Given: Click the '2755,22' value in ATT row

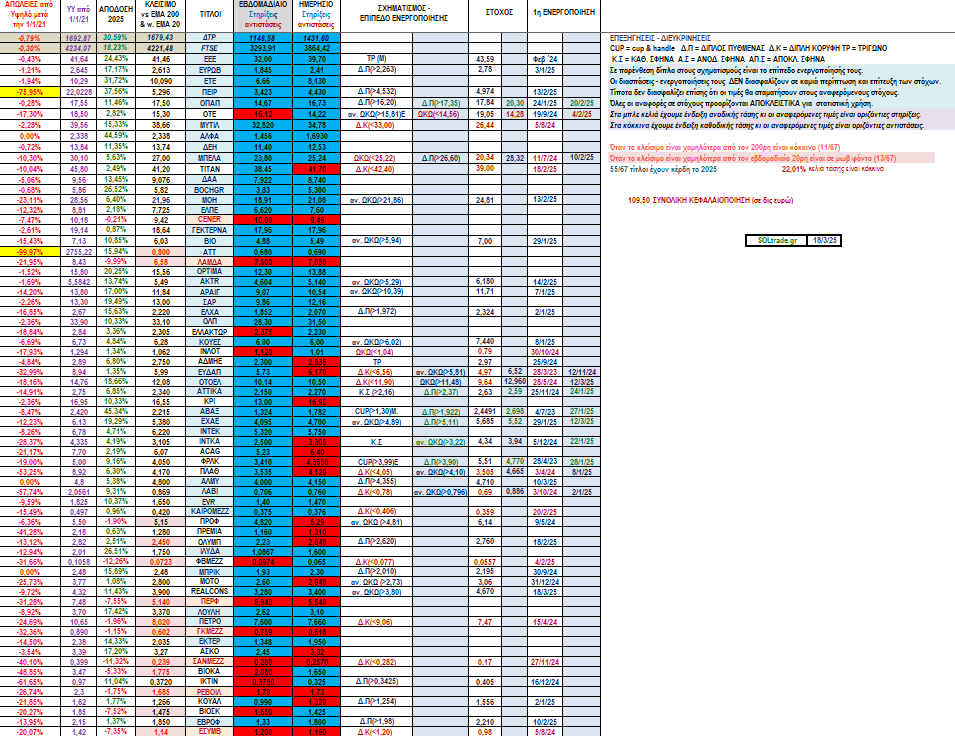Looking at the screenshot, I should [79, 252].
